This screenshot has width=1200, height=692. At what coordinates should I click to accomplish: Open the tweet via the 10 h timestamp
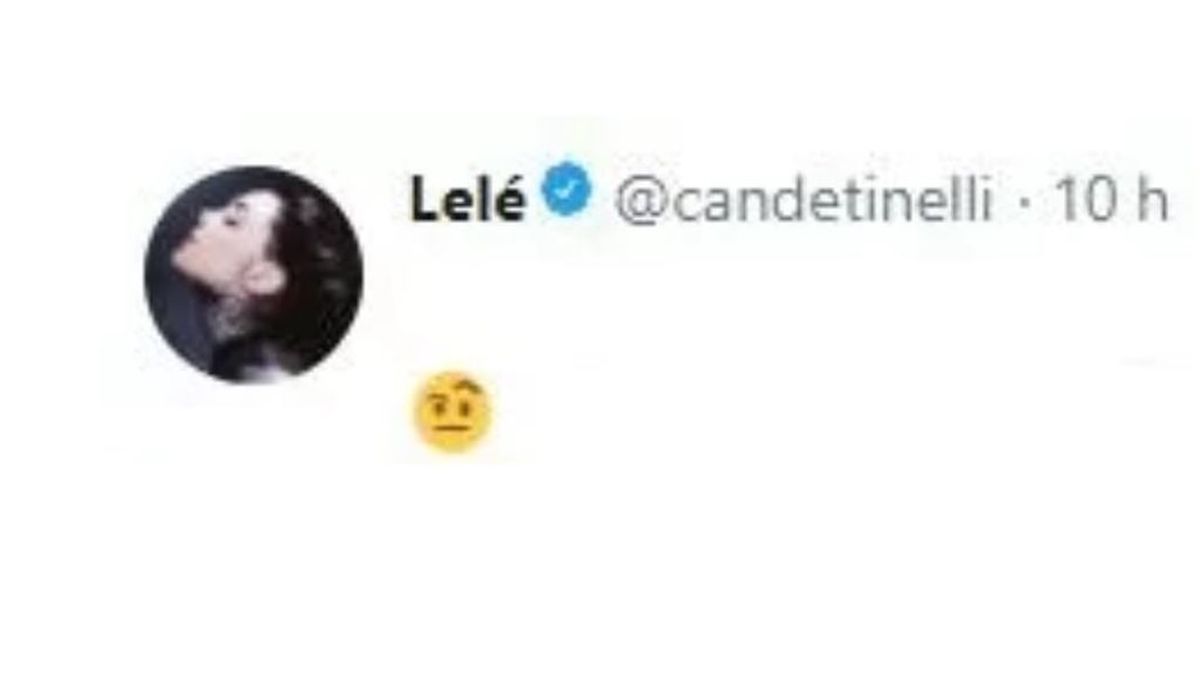(1112, 201)
